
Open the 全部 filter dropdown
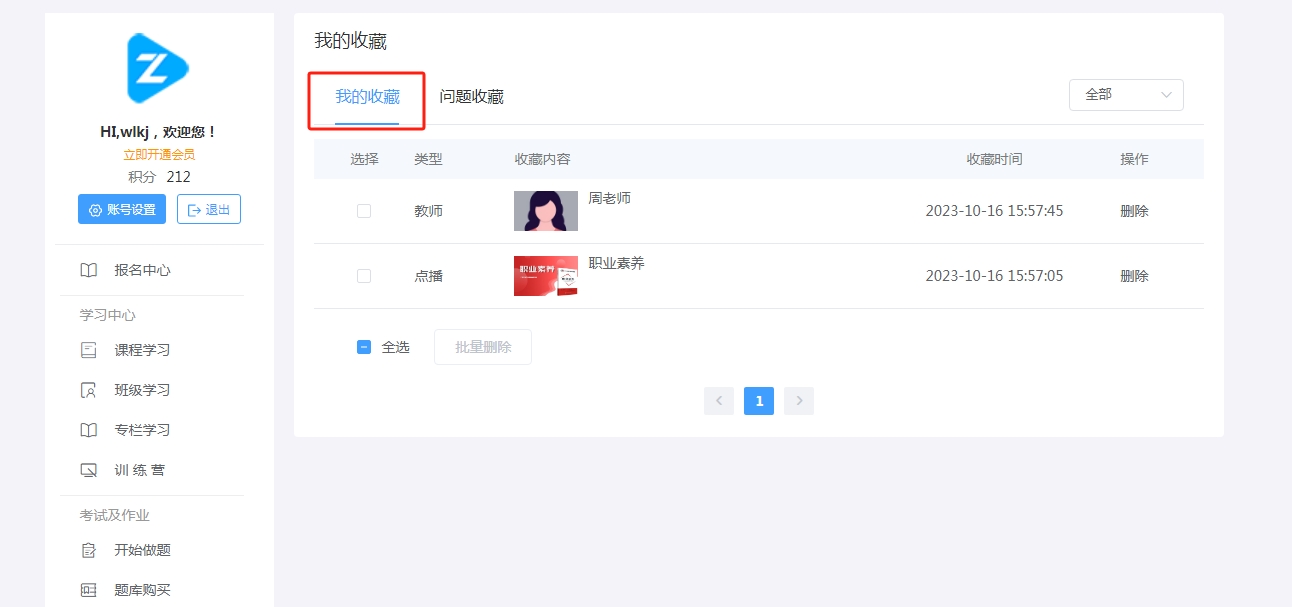(1126, 94)
